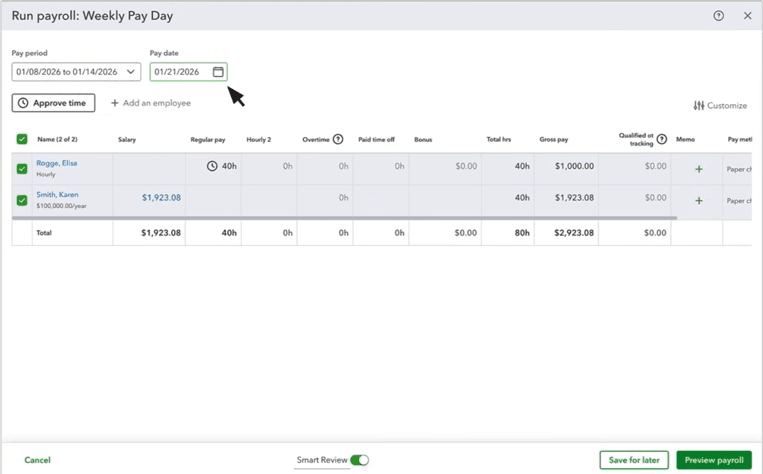Image resolution: width=763 pixels, height=474 pixels.
Task: Click Save for later
Action: coord(634,460)
